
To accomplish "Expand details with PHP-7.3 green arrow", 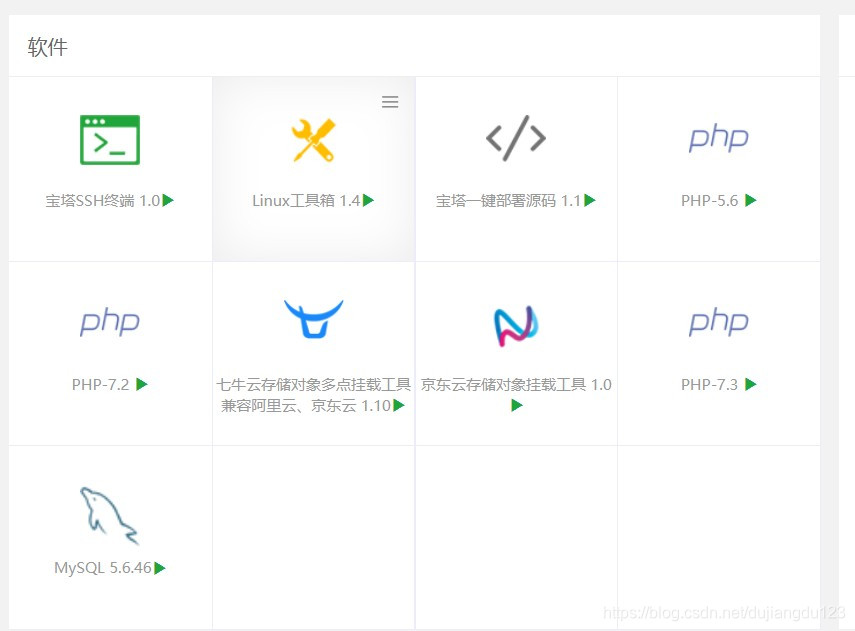I will (750, 384).
